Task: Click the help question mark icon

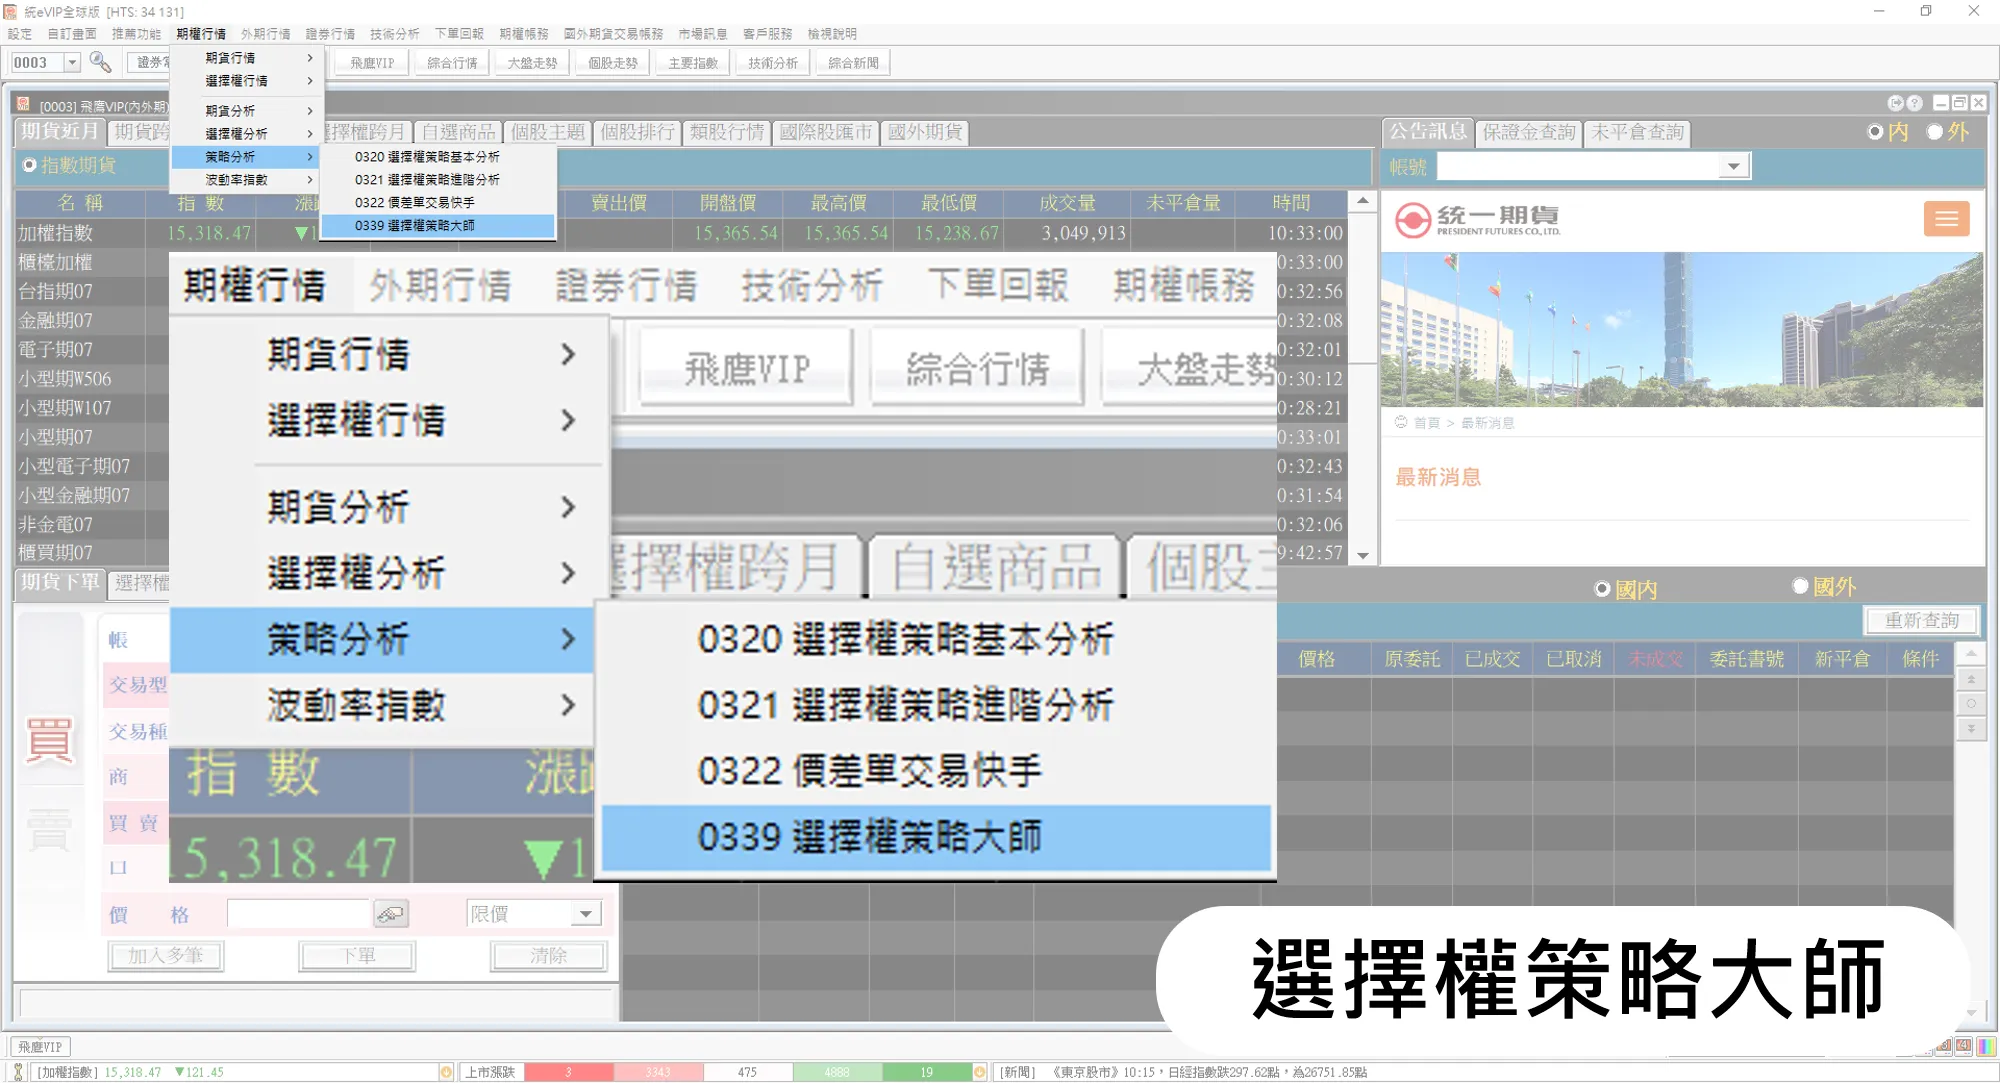Action: 1914,103
